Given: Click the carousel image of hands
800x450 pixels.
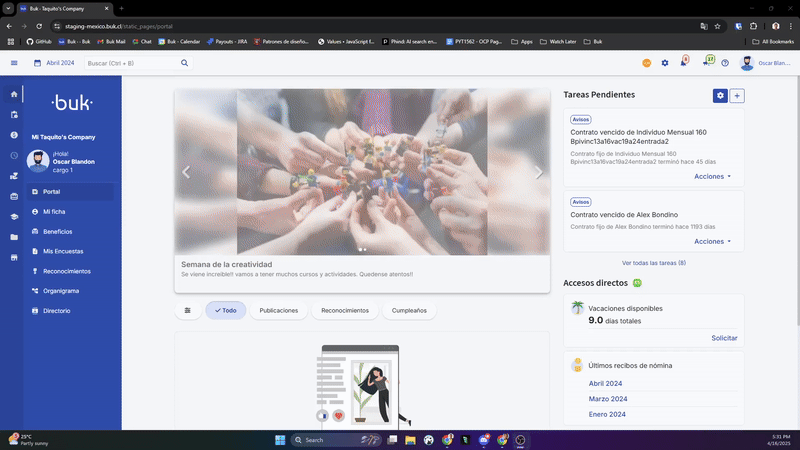Looking at the screenshot, I should pyautogui.click(x=362, y=172).
